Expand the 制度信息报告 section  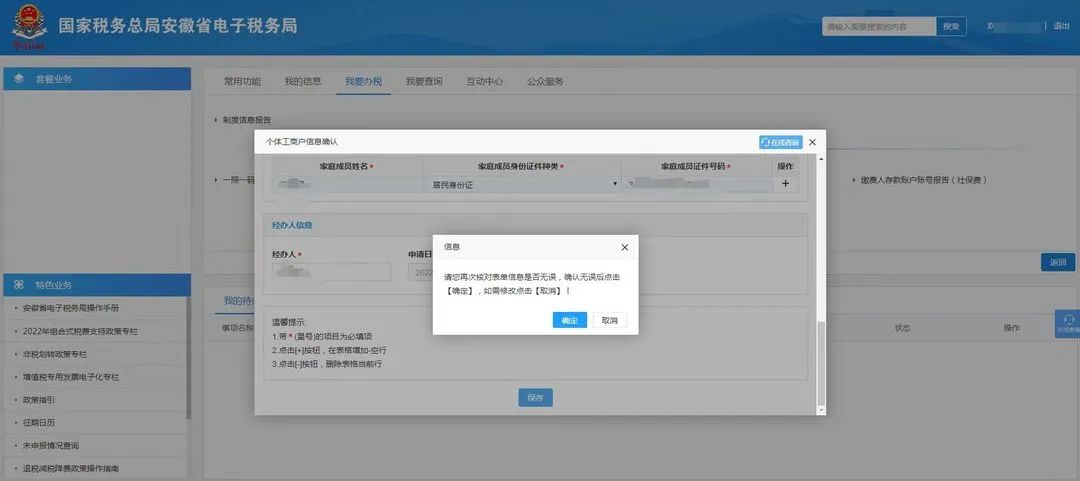[246, 120]
